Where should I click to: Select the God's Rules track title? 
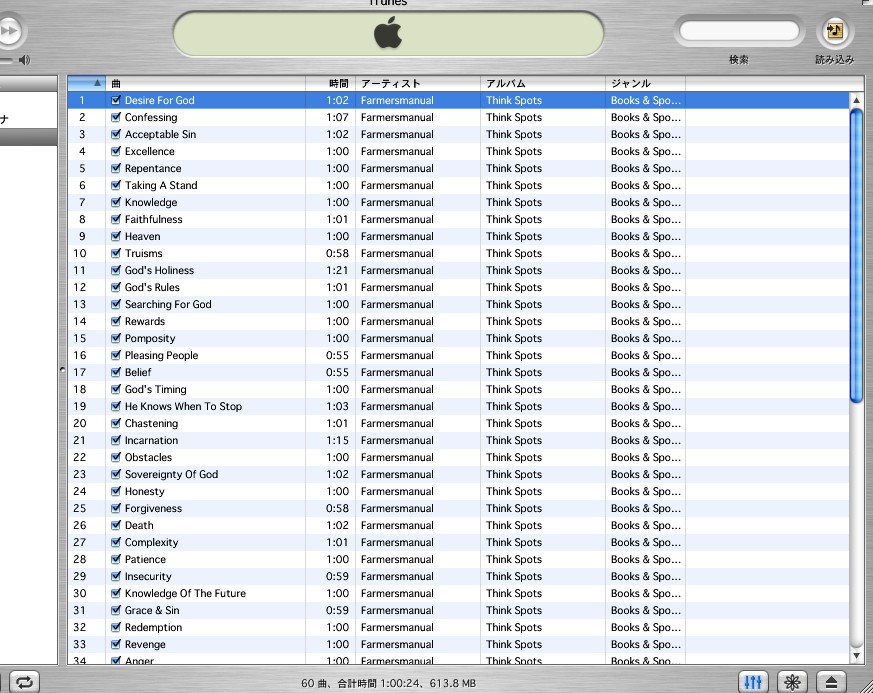152,287
